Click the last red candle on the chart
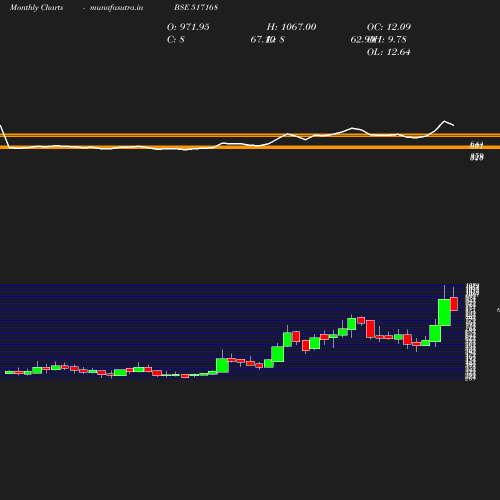Screen dimensions: 500x500 pyautogui.click(x=454, y=304)
